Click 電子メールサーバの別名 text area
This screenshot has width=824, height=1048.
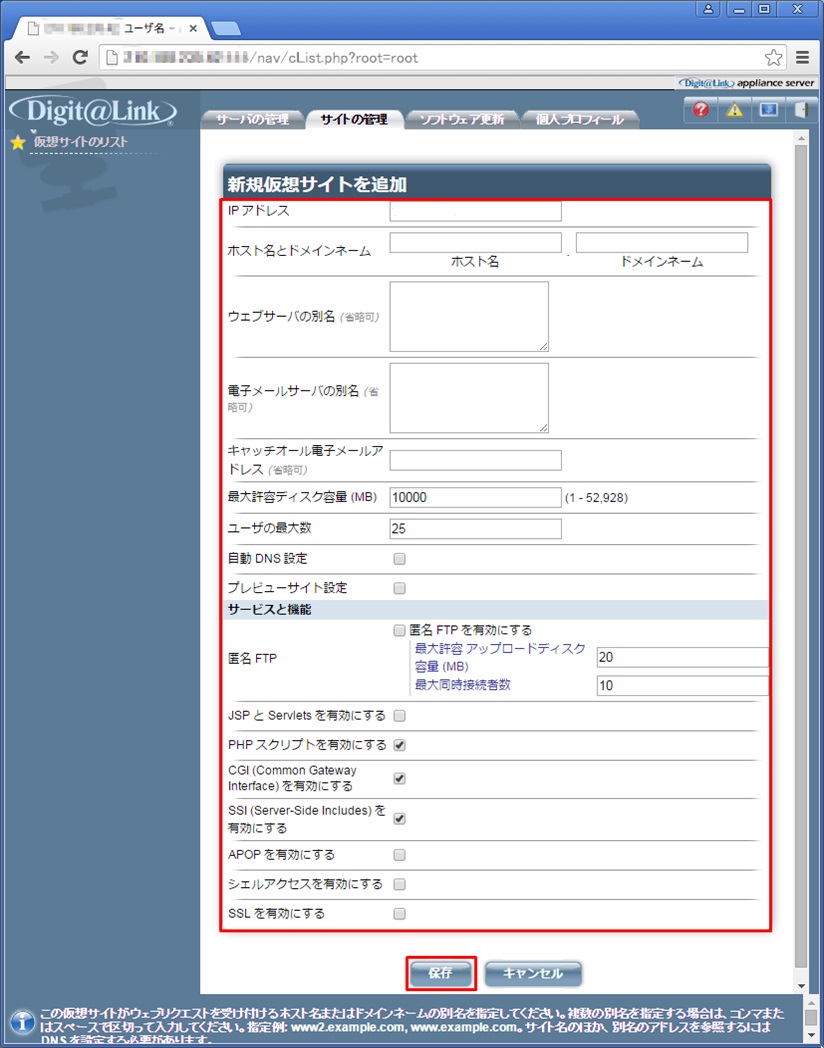[x=469, y=398]
